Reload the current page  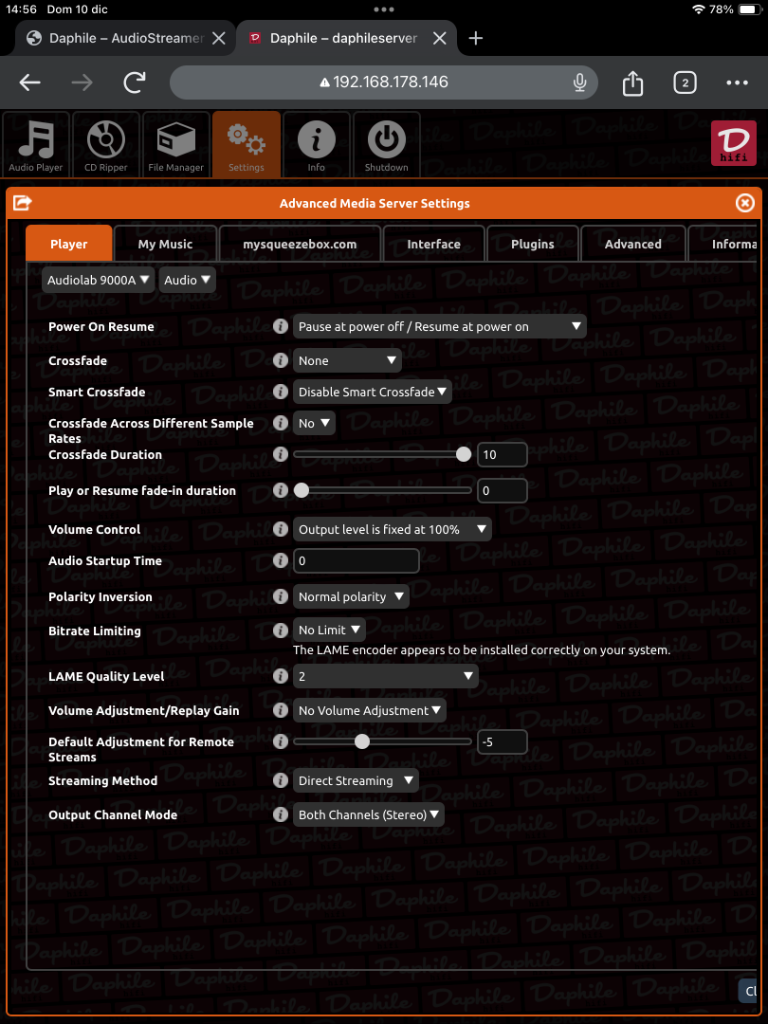[134, 82]
